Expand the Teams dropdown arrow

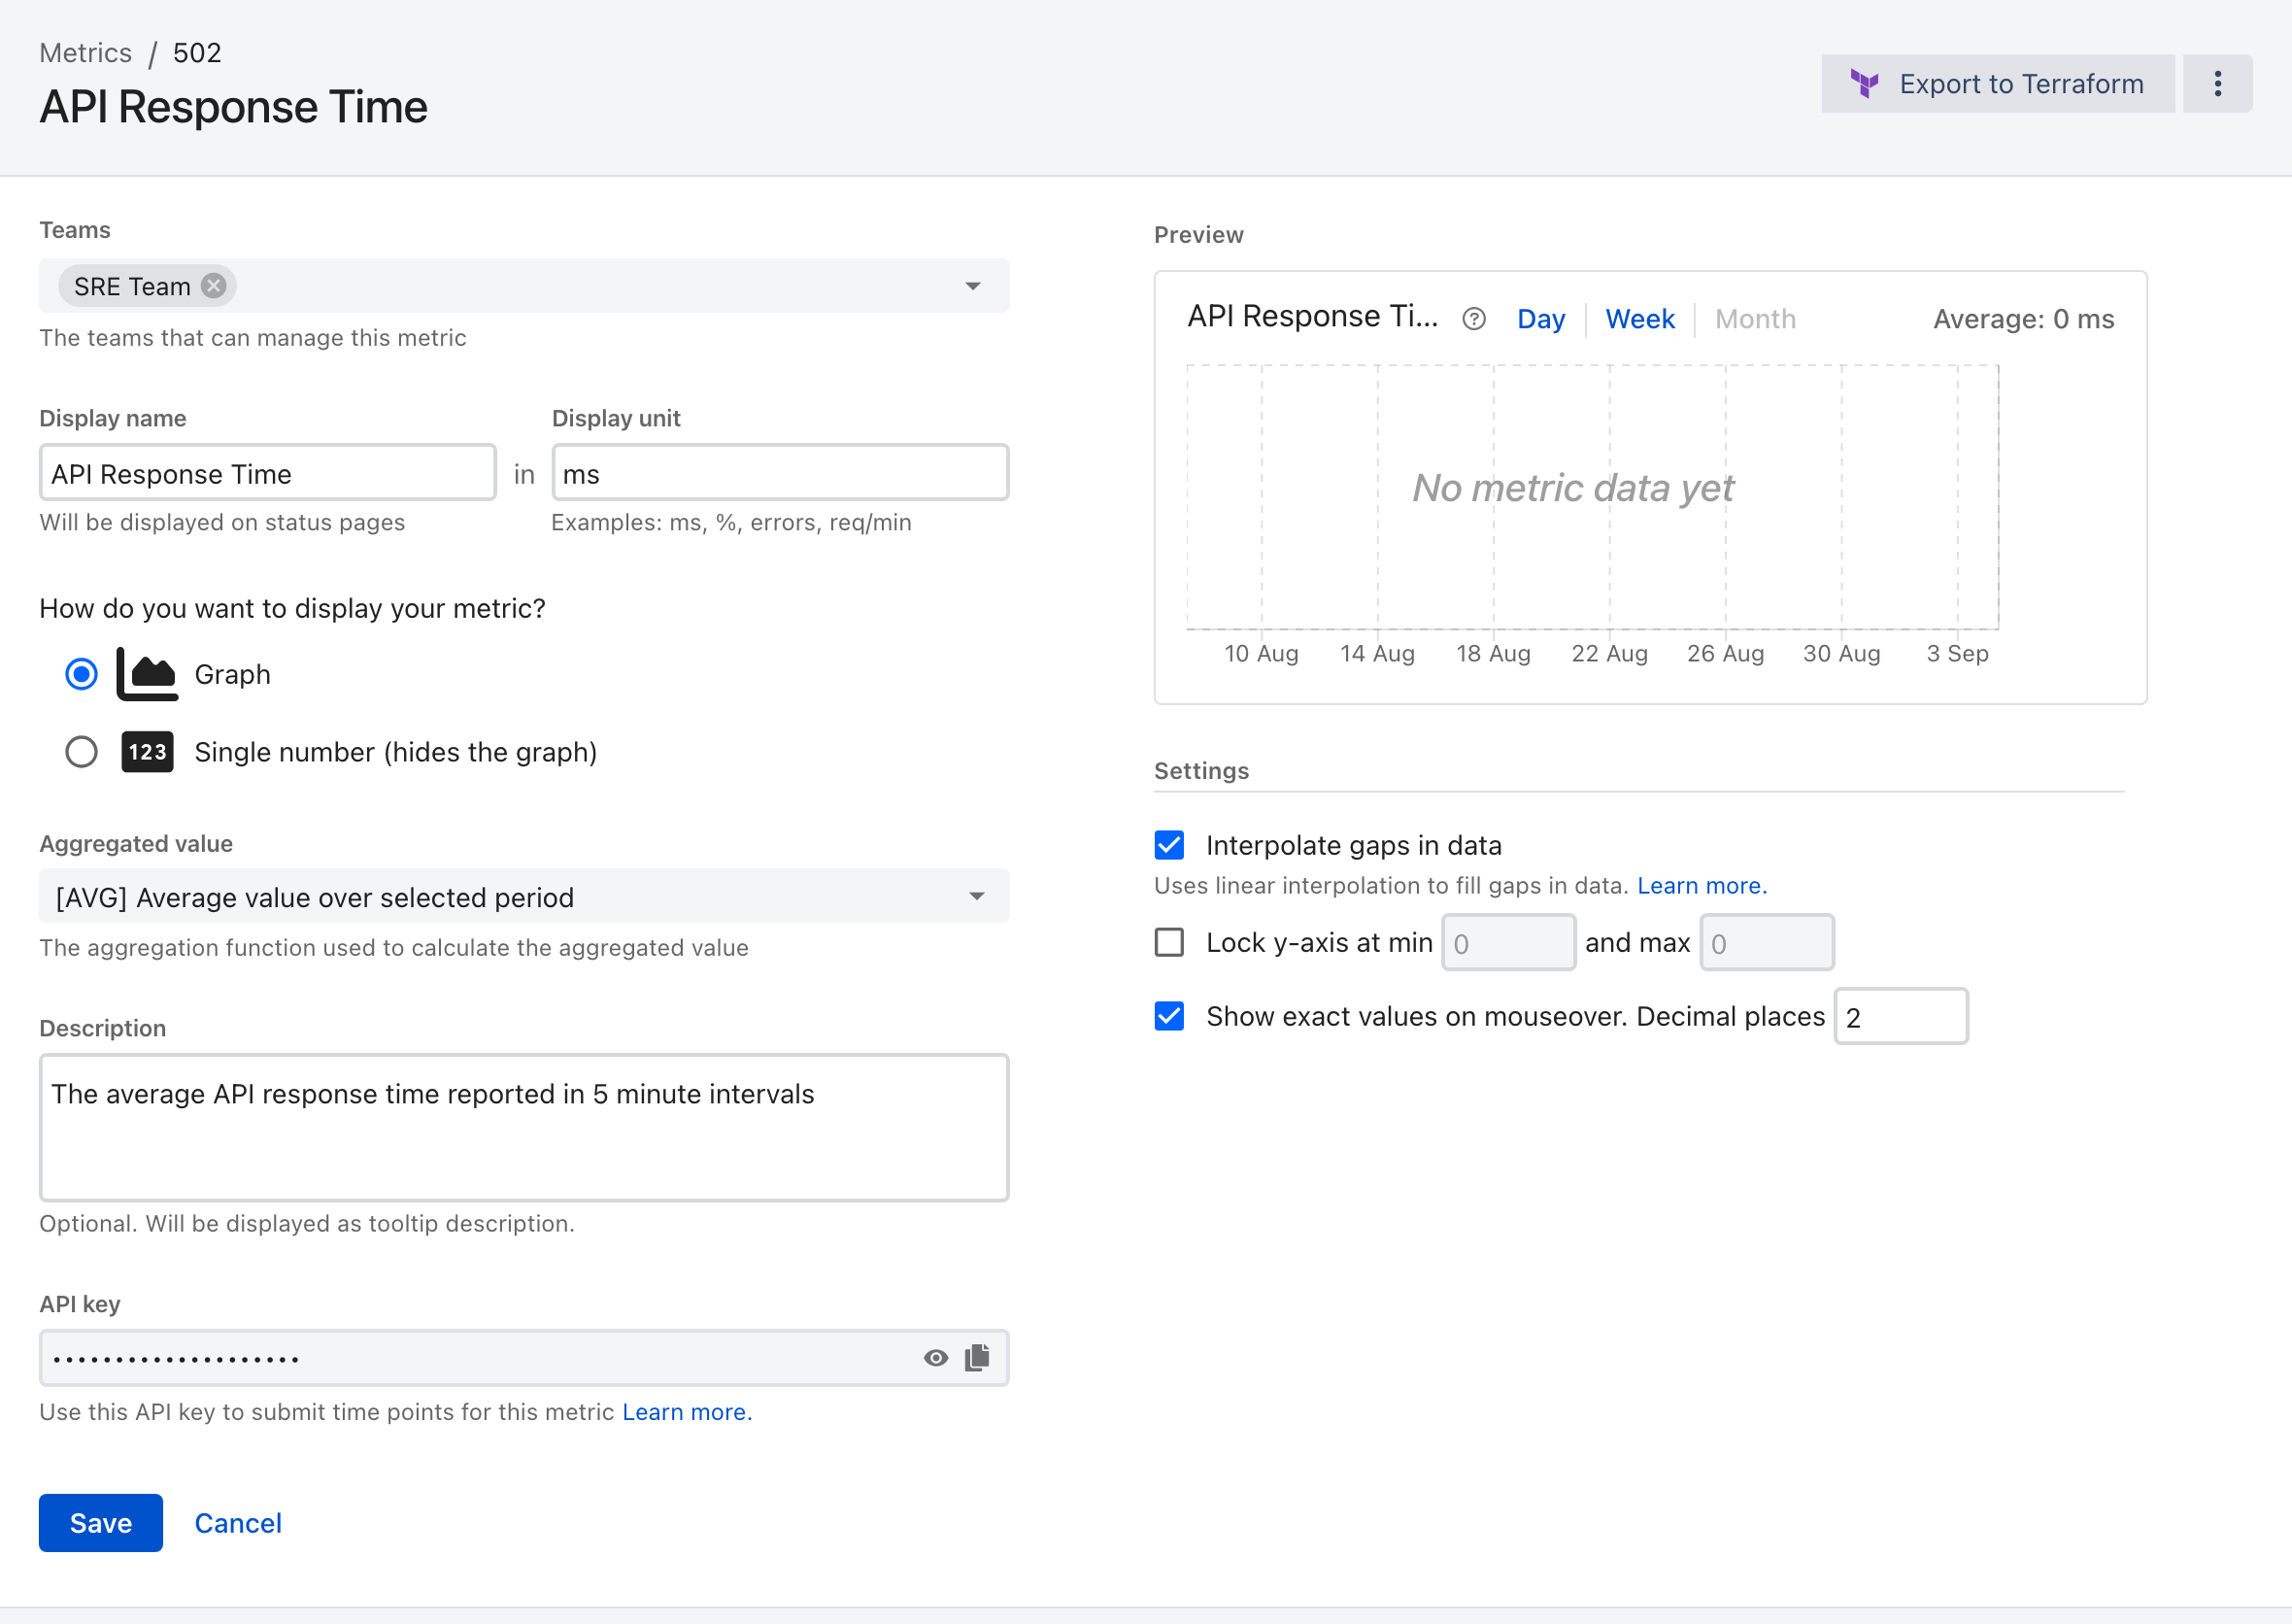pos(973,286)
